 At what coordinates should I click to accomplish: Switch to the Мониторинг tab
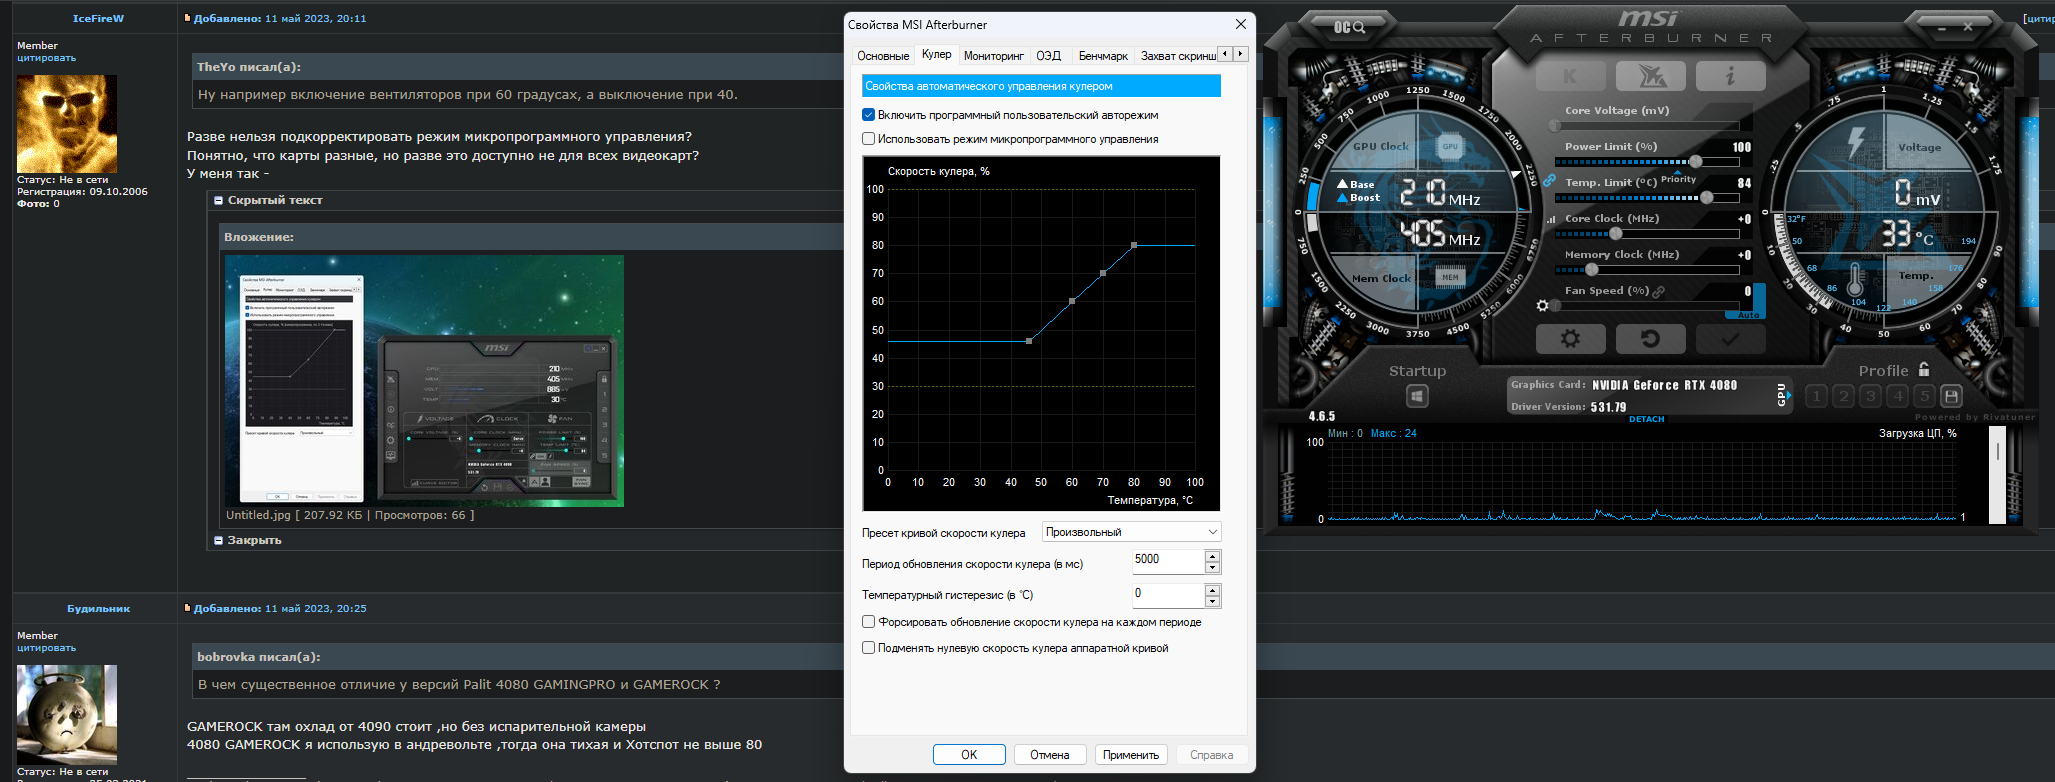pos(994,56)
